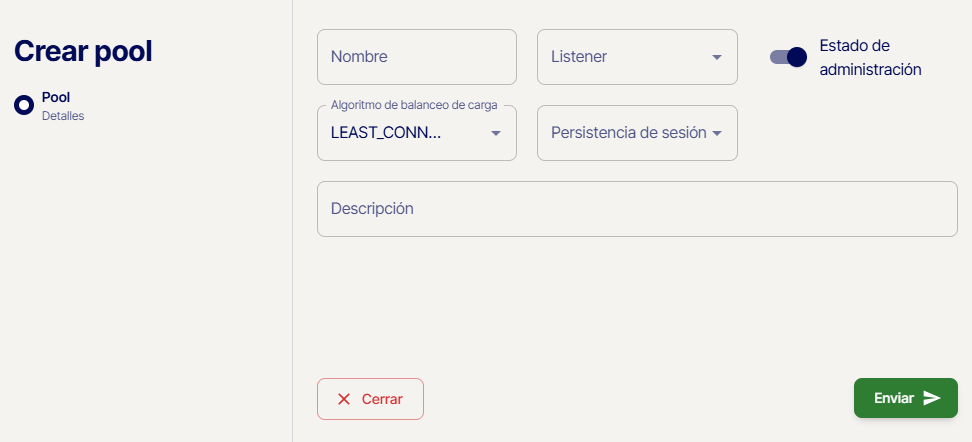Select the Pool step in sidebar
This screenshot has width=972, height=442.
tap(56, 98)
